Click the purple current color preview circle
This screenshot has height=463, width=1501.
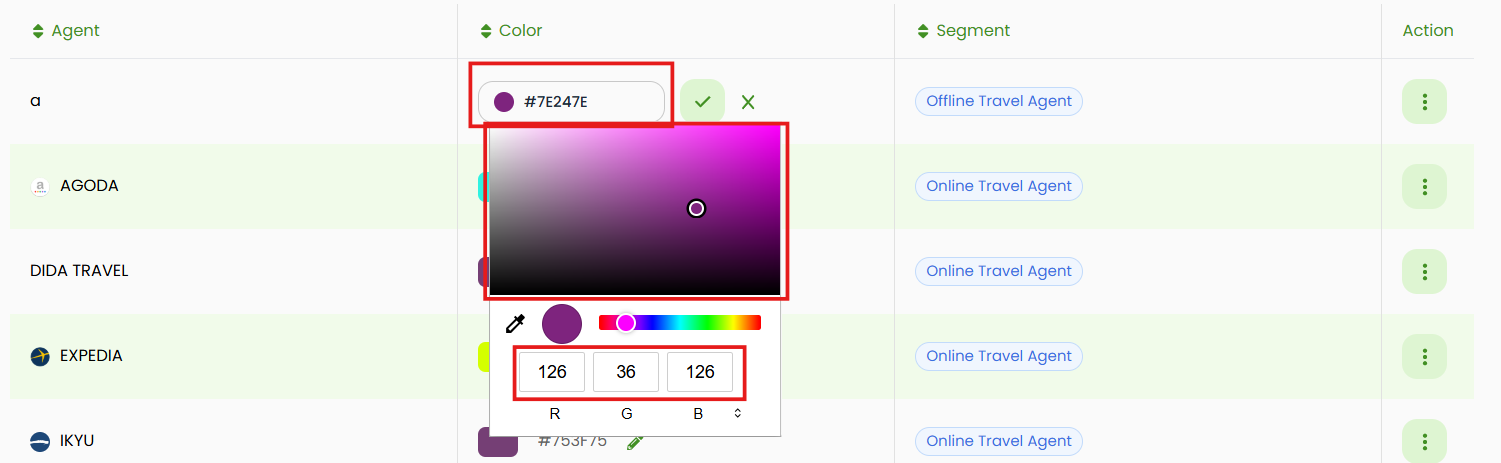562,324
